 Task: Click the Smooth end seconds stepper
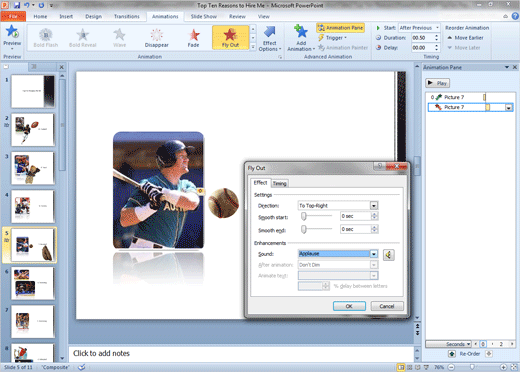[x=374, y=229]
